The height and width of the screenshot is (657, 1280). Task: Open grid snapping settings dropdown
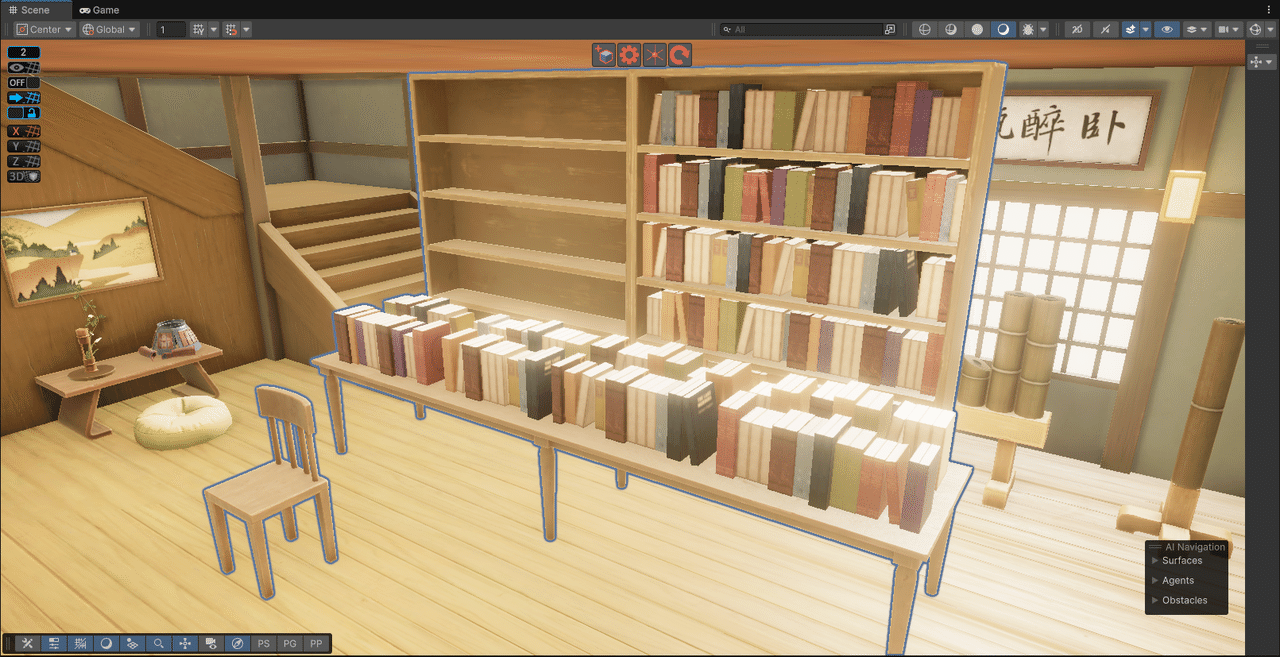[x=246, y=30]
